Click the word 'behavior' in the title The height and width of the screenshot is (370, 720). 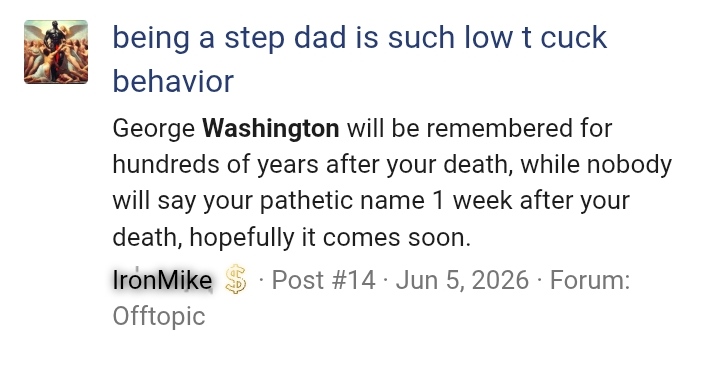click(x=173, y=81)
